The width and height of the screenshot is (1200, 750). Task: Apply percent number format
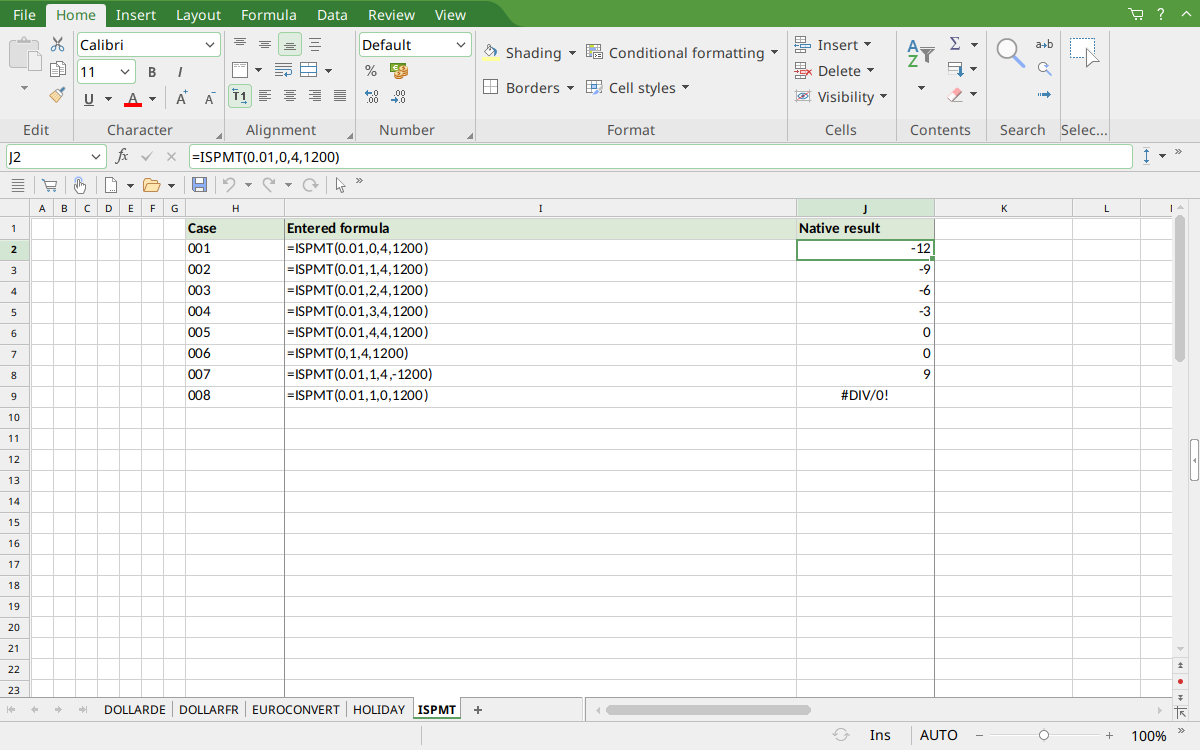click(371, 70)
